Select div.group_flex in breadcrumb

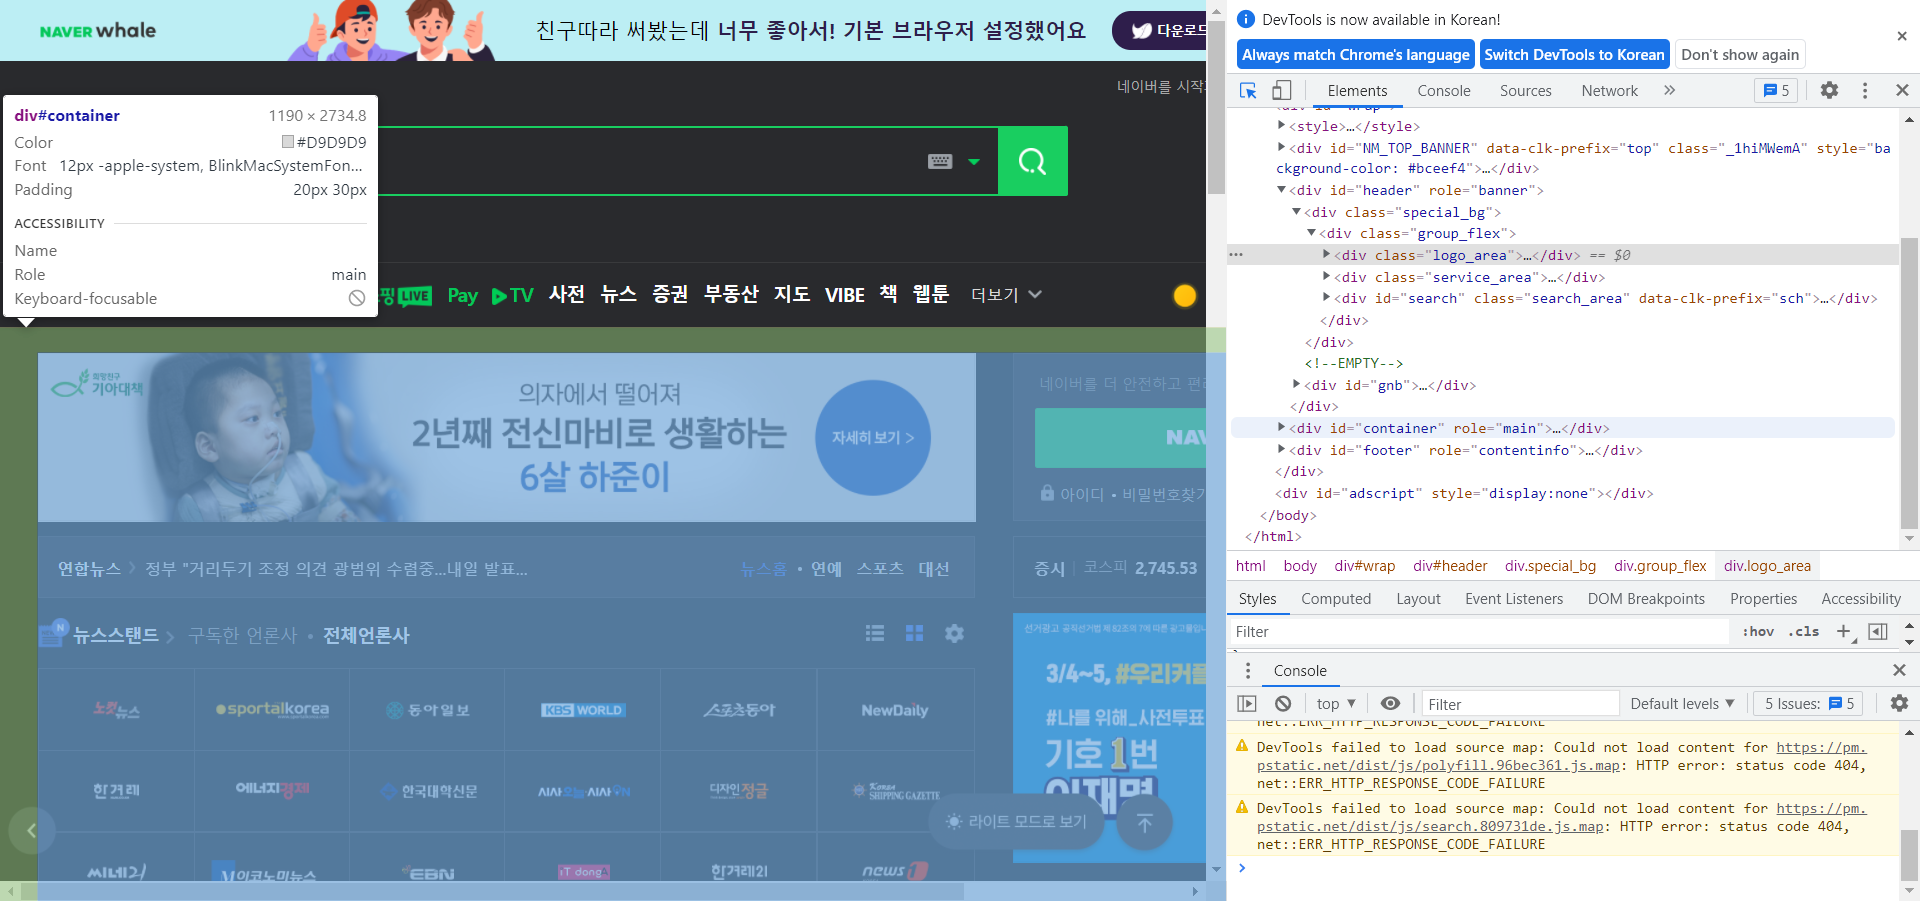pyautogui.click(x=1660, y=566)
